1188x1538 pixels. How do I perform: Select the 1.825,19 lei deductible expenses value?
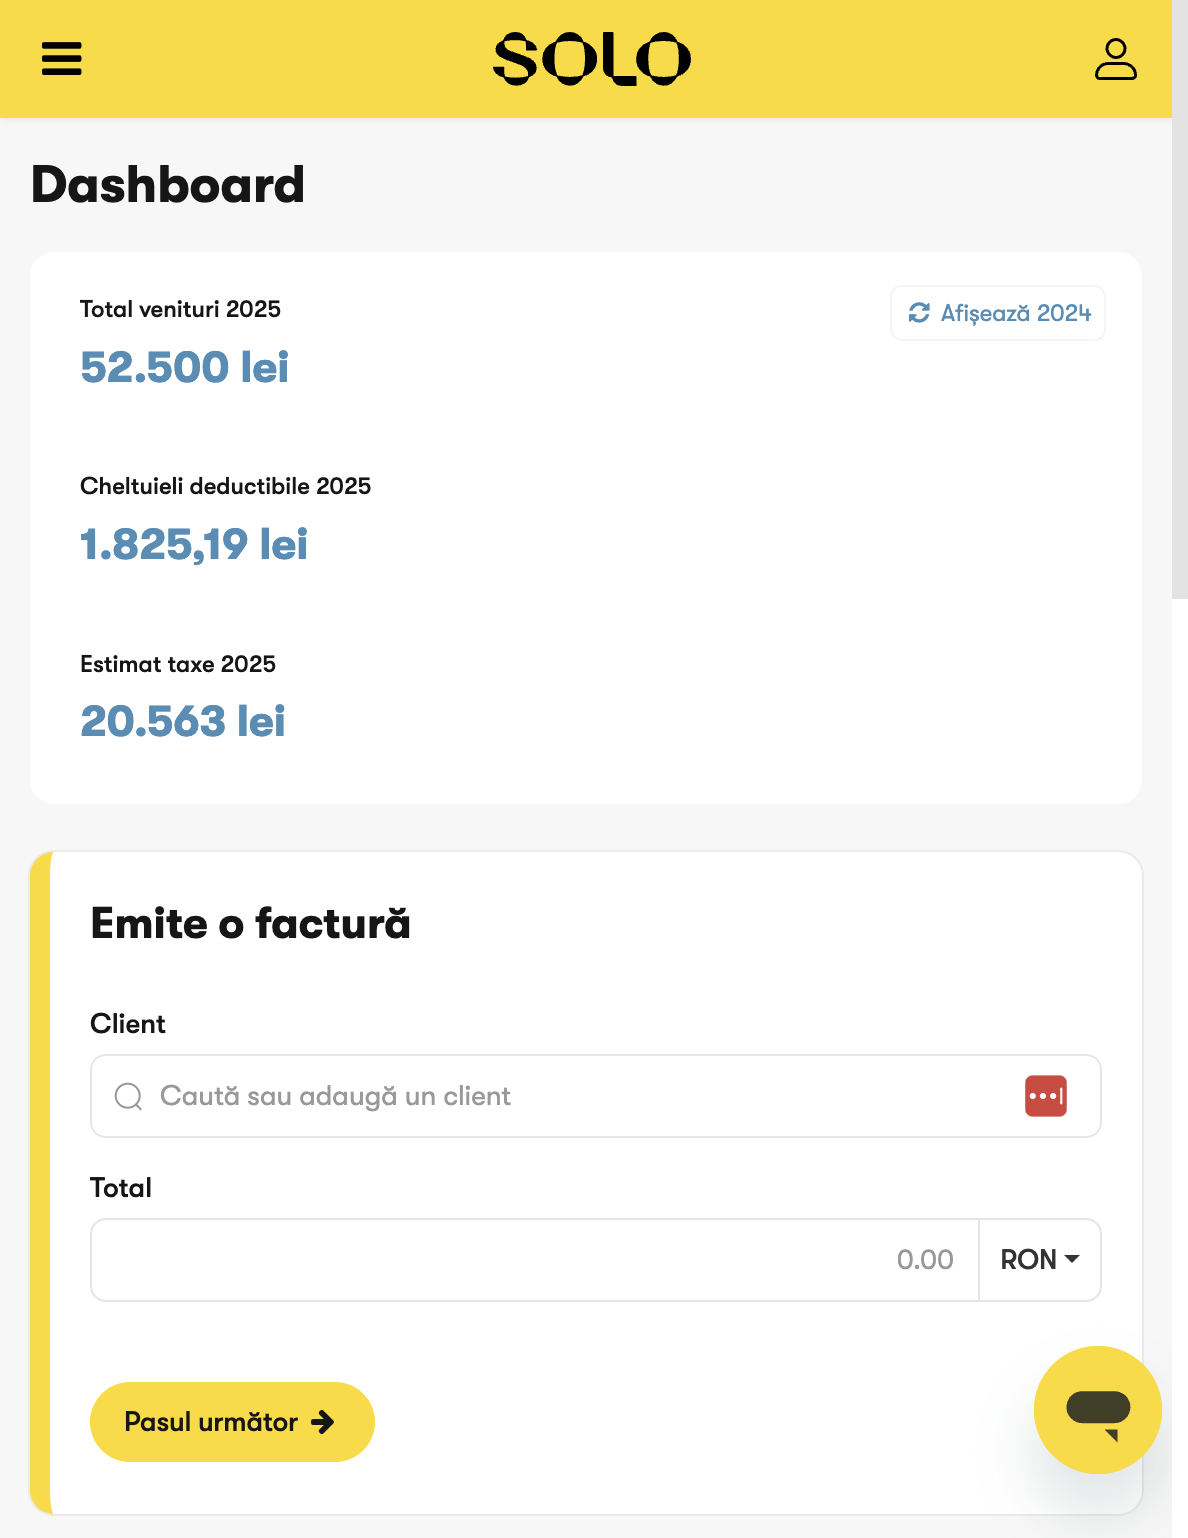coord(194,545)
